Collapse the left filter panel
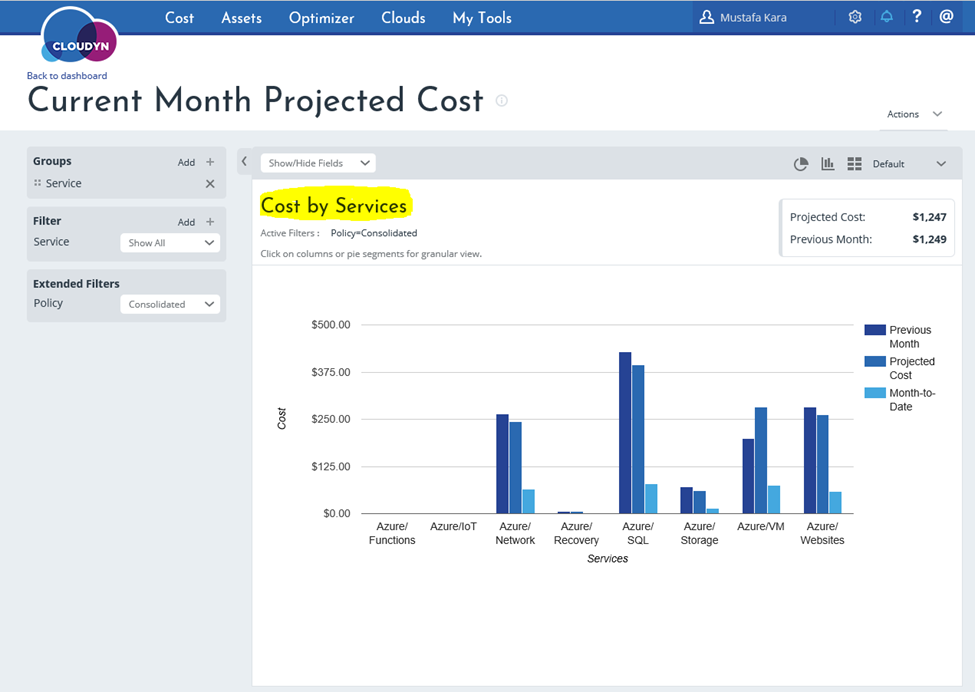Image resolution: width=975 pixels, height=692 pixels. (244, 162)
